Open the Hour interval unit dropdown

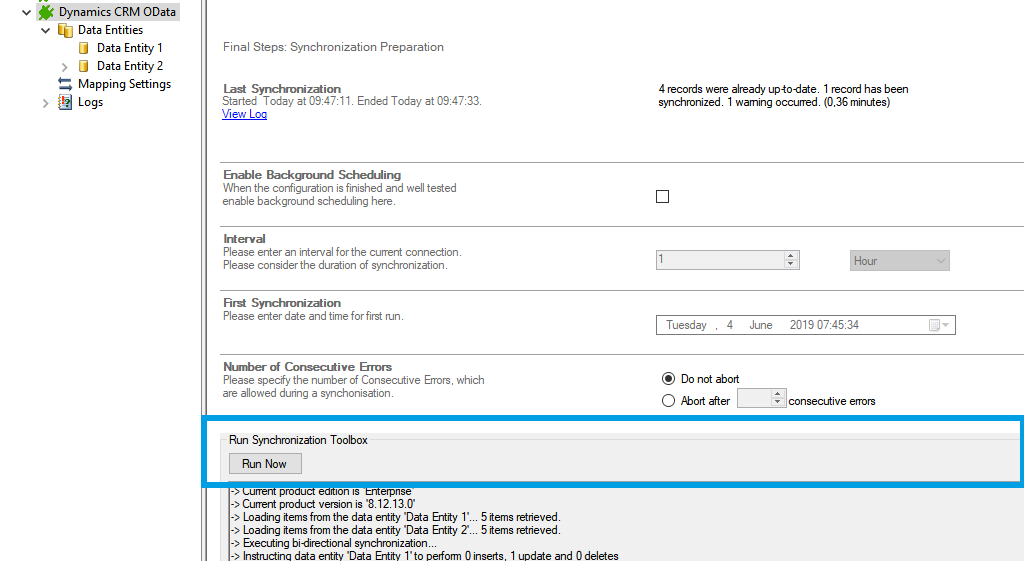899,261
